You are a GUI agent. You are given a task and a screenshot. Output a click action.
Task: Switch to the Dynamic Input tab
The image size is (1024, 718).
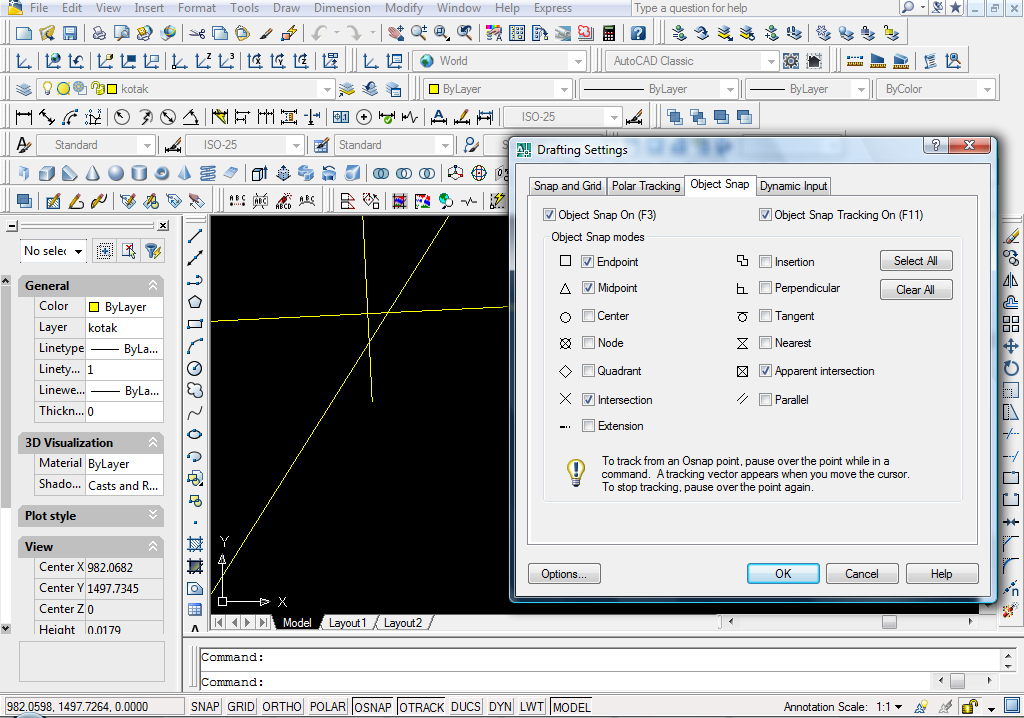(793, 186)
